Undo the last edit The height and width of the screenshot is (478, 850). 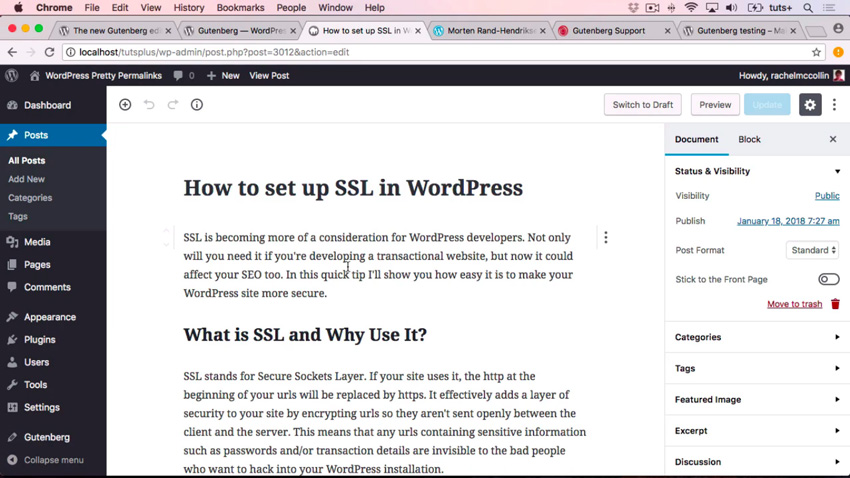pos(149,105)
